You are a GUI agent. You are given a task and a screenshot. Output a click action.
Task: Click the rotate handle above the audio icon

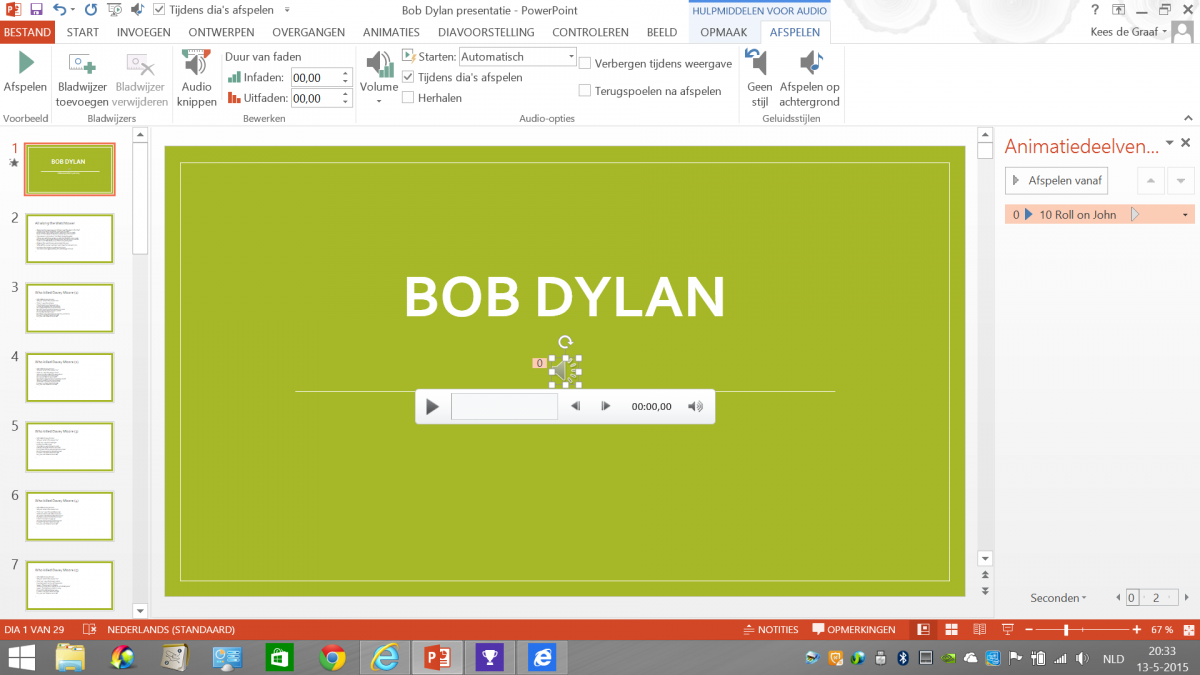565,342
